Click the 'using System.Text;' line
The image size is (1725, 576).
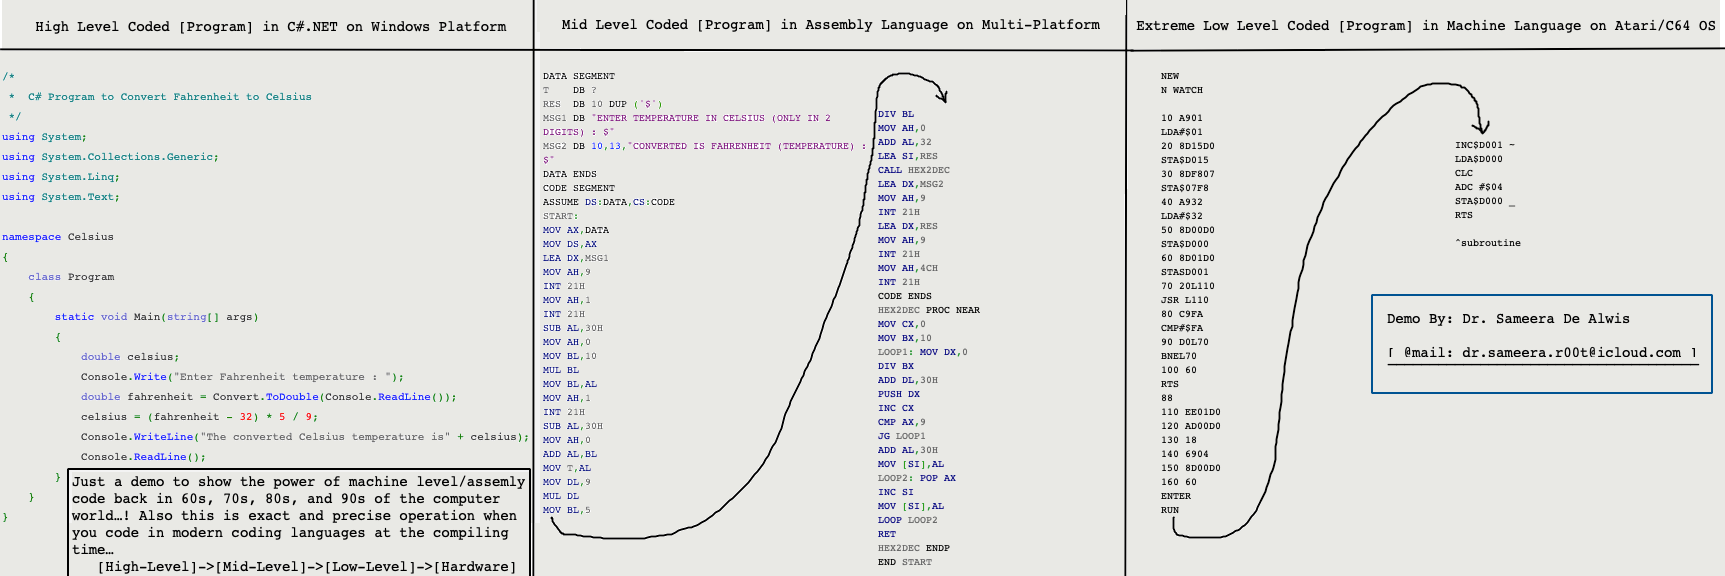pos(61,197)
